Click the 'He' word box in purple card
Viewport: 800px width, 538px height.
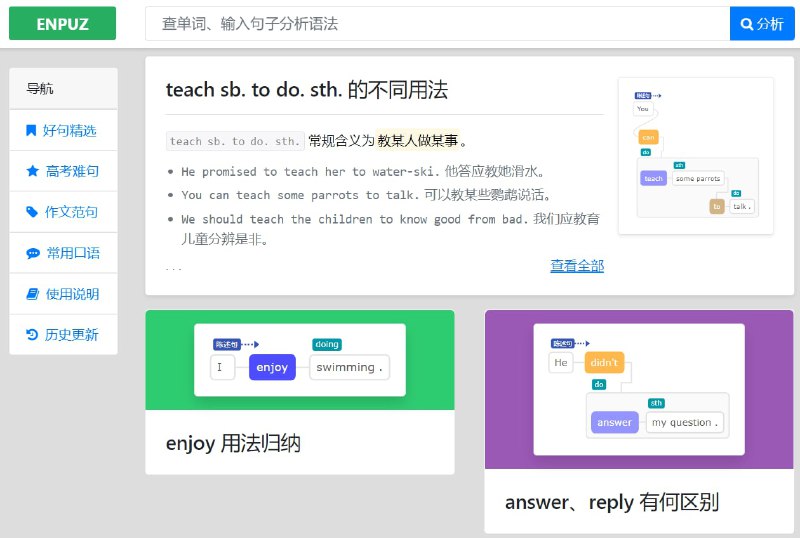(561, 362)
